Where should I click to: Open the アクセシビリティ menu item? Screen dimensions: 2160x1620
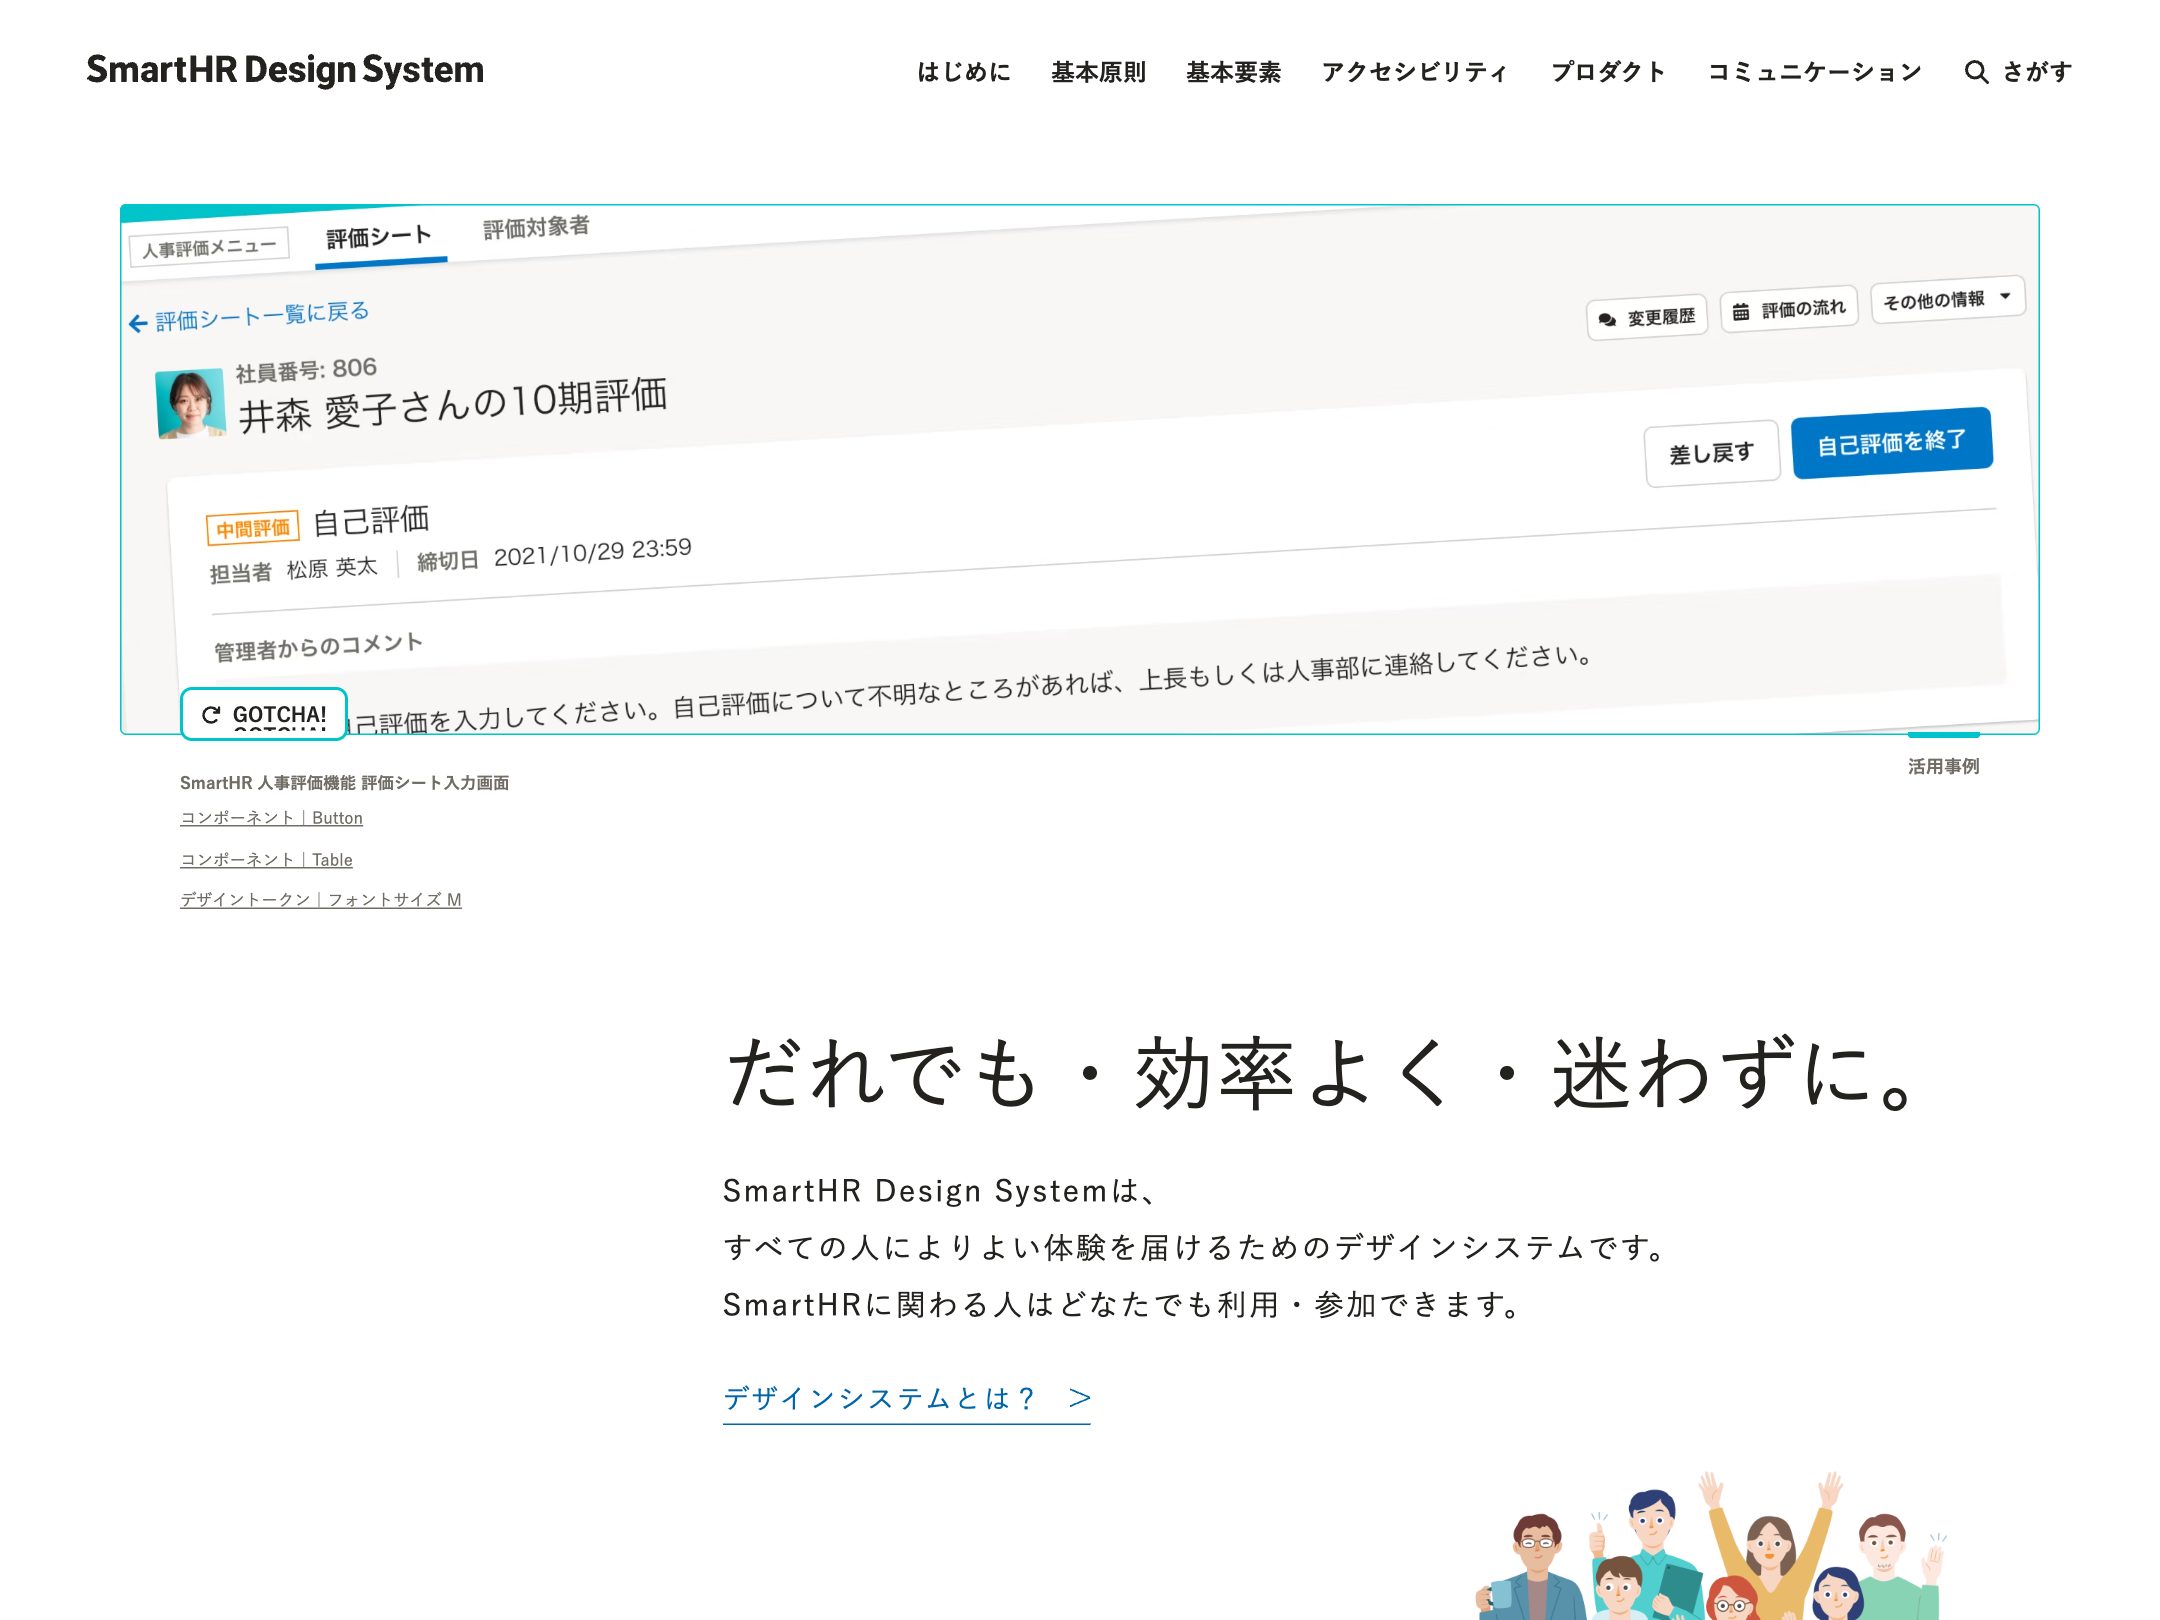click(1414, 72)
